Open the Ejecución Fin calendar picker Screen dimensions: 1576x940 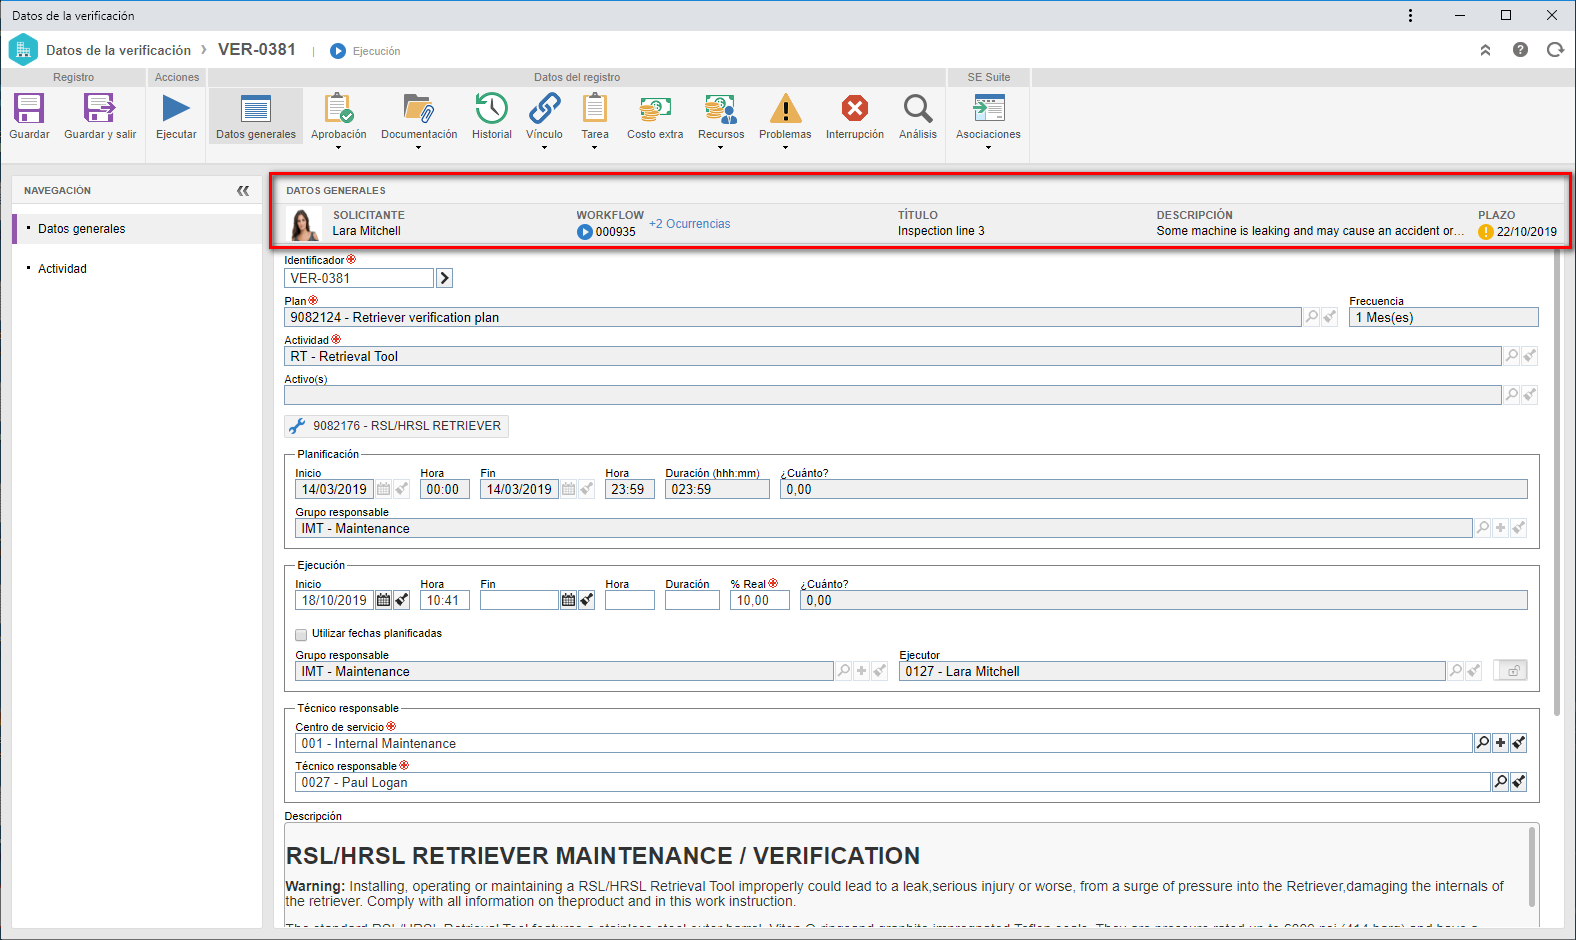point(568,600)
